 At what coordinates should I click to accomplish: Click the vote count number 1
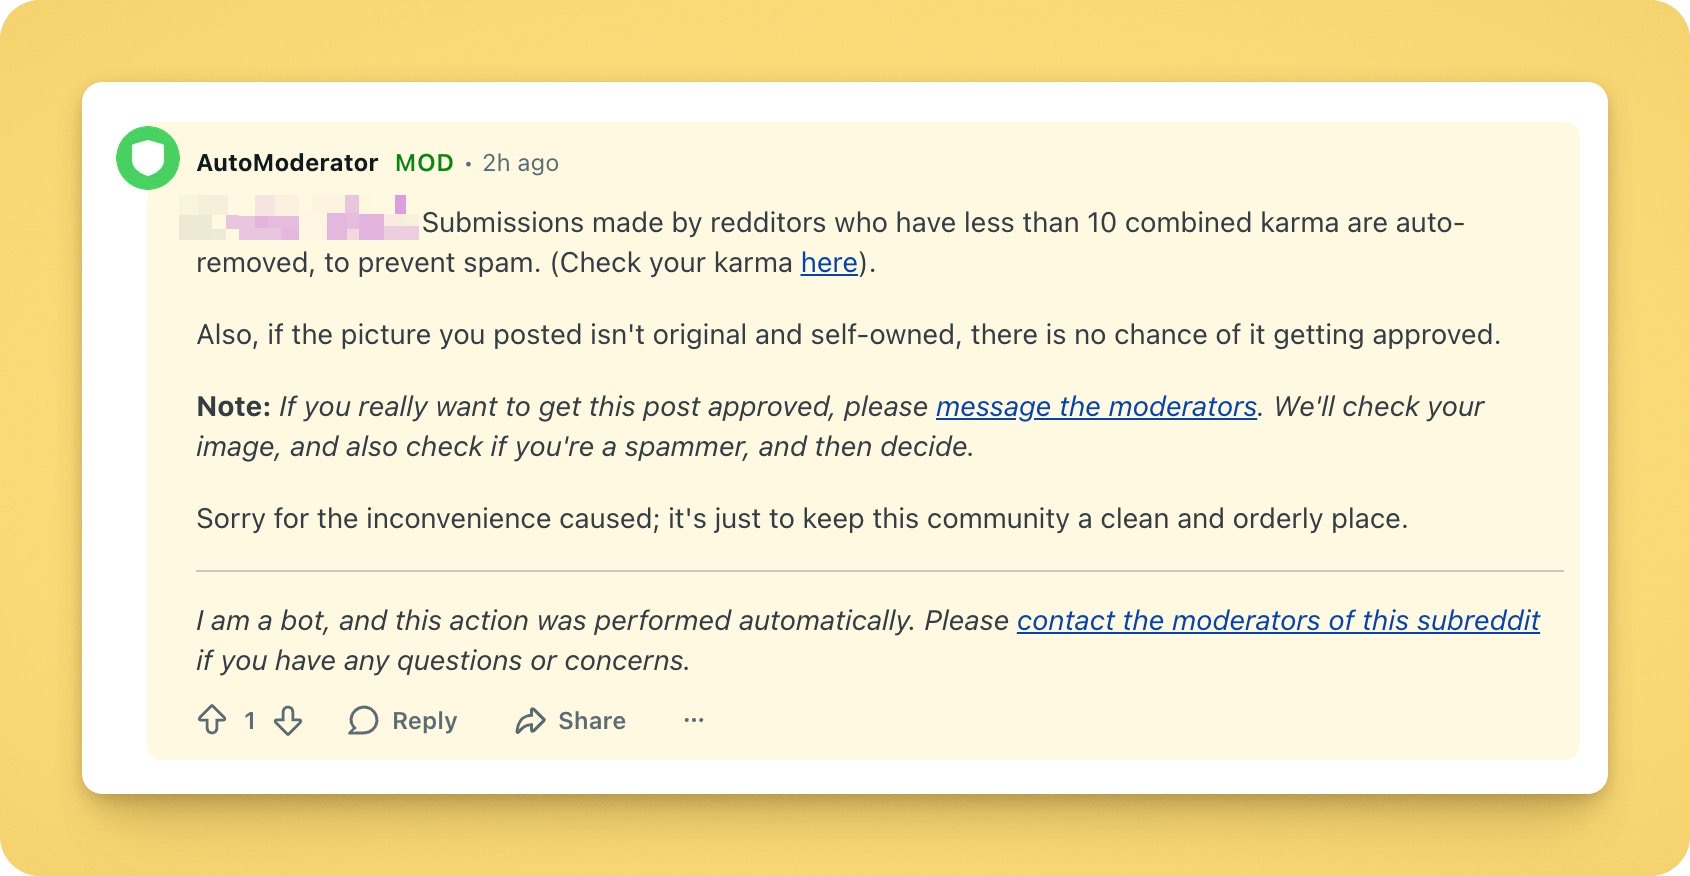250,720
